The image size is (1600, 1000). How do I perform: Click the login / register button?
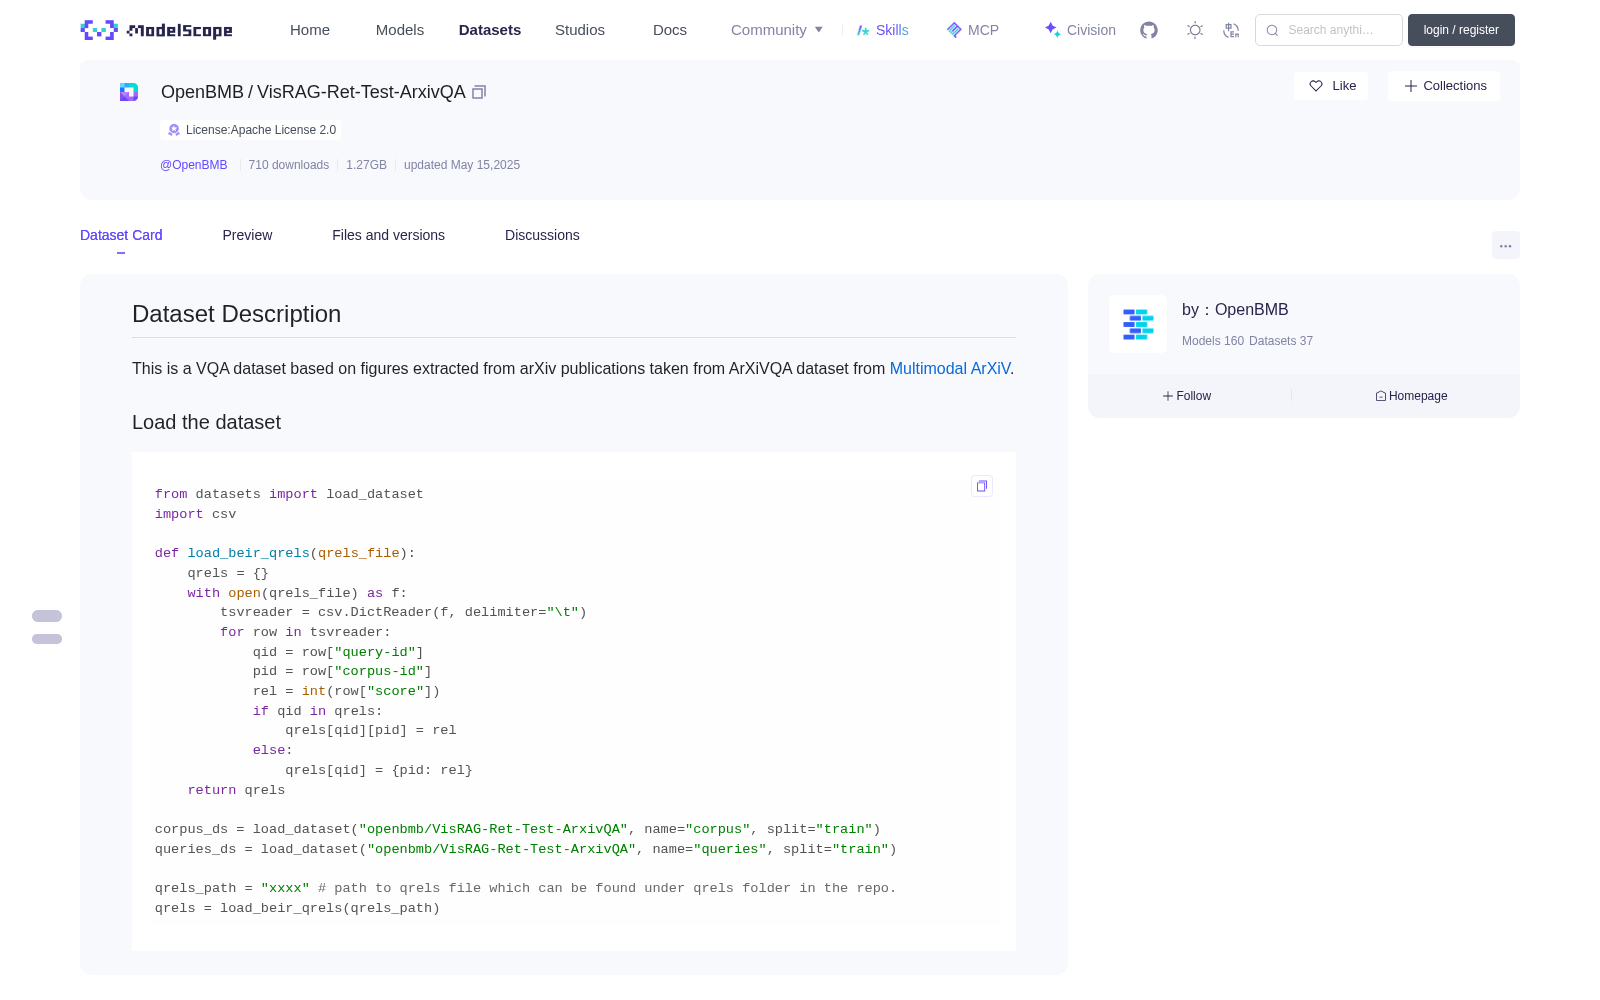[x=1461, y=30]
